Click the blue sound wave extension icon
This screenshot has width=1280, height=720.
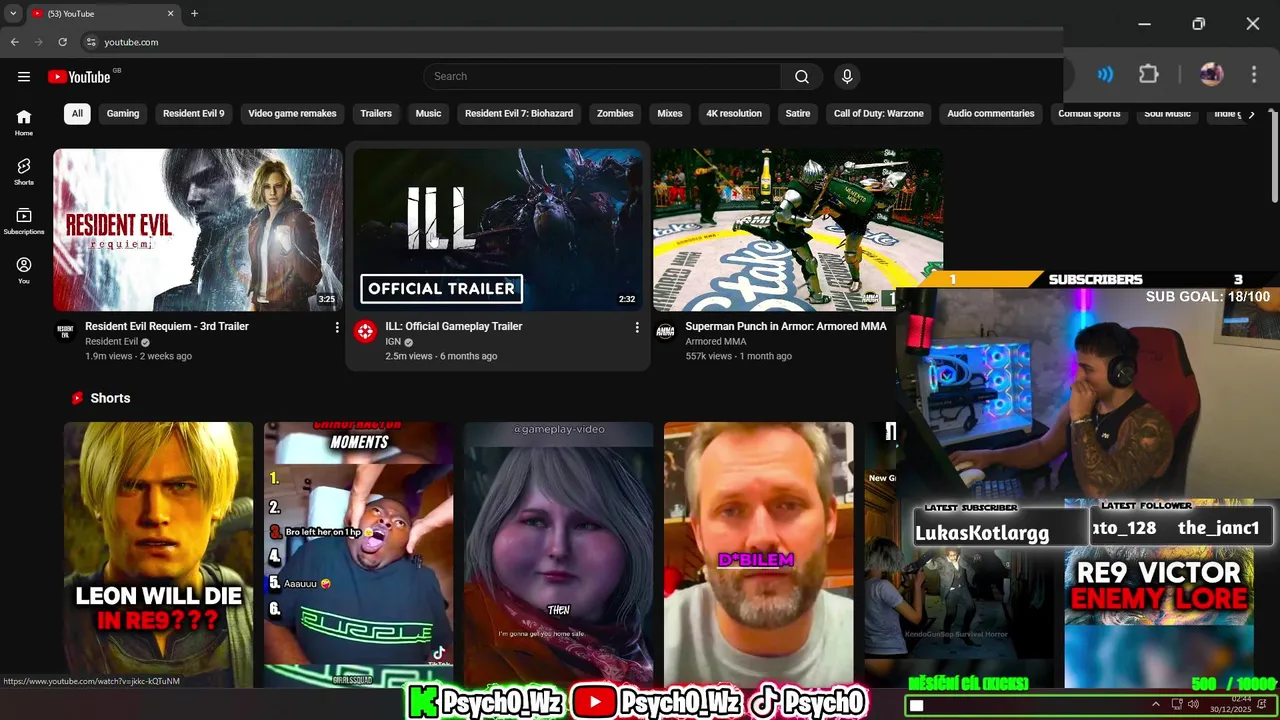click(1105, 75)
